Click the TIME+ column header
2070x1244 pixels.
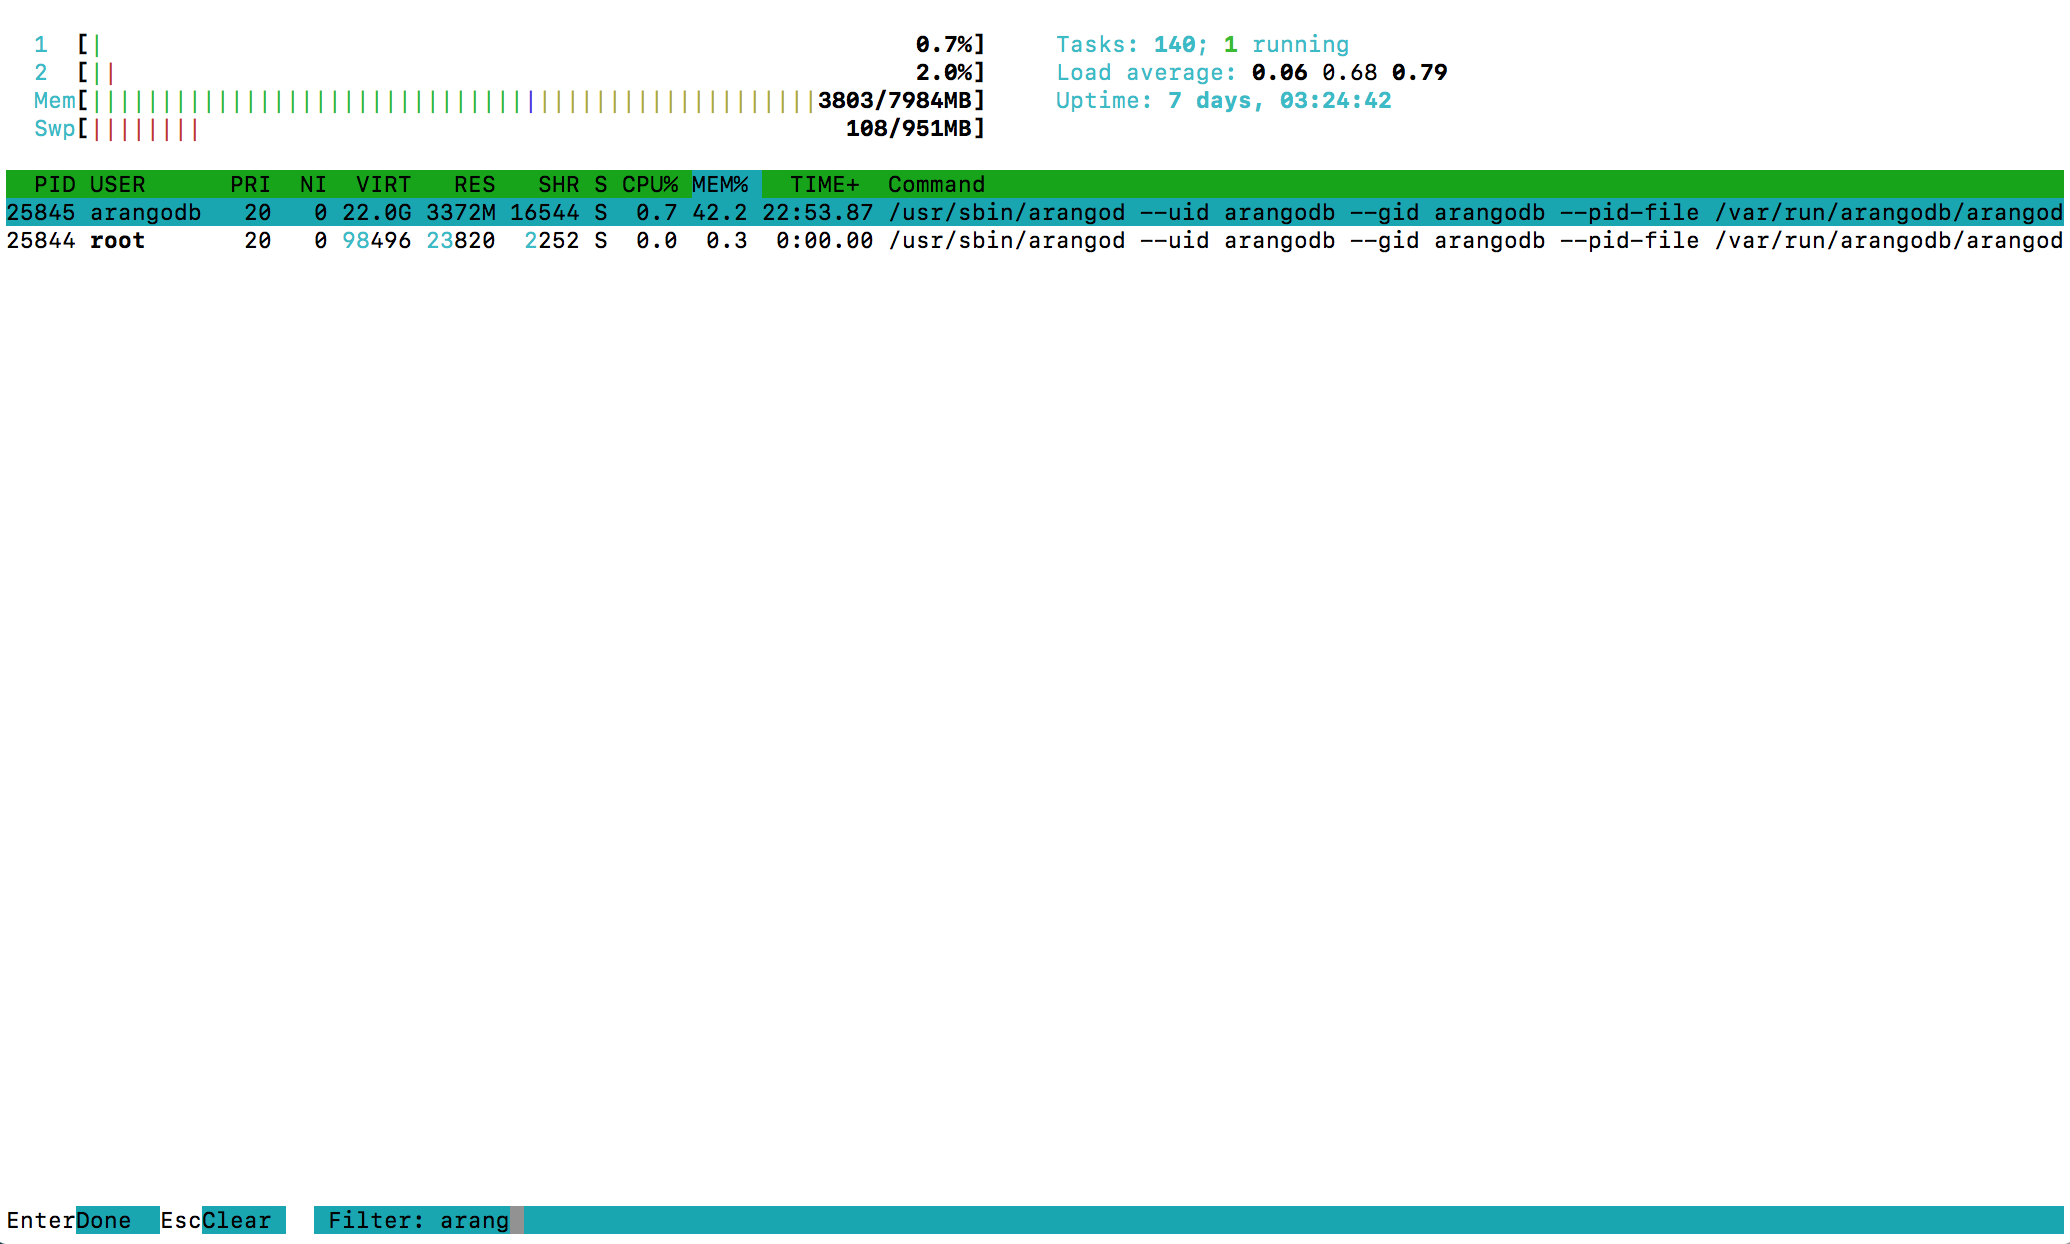point(825,184)
